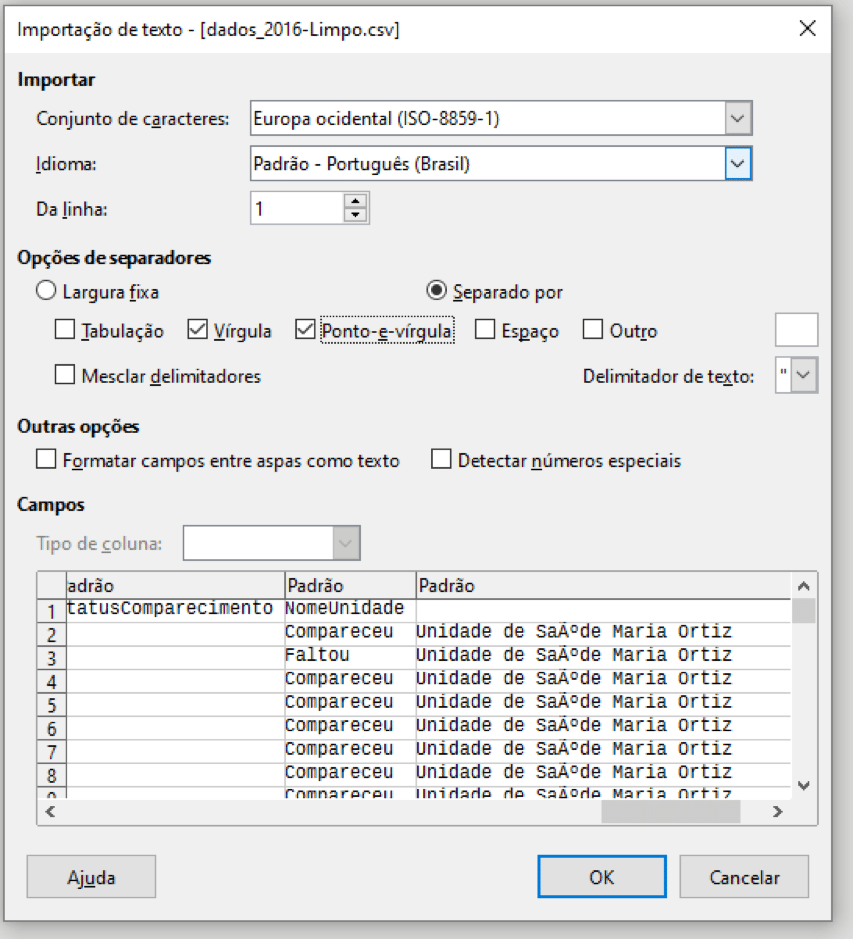Click the preview scroll down arrow
The image size is (853, 939).
click(804, 785)
